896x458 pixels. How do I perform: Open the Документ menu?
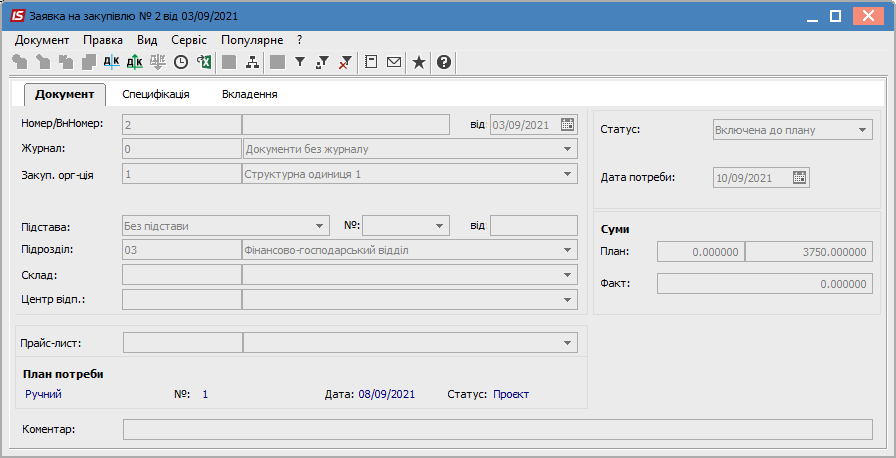(42, 40)
